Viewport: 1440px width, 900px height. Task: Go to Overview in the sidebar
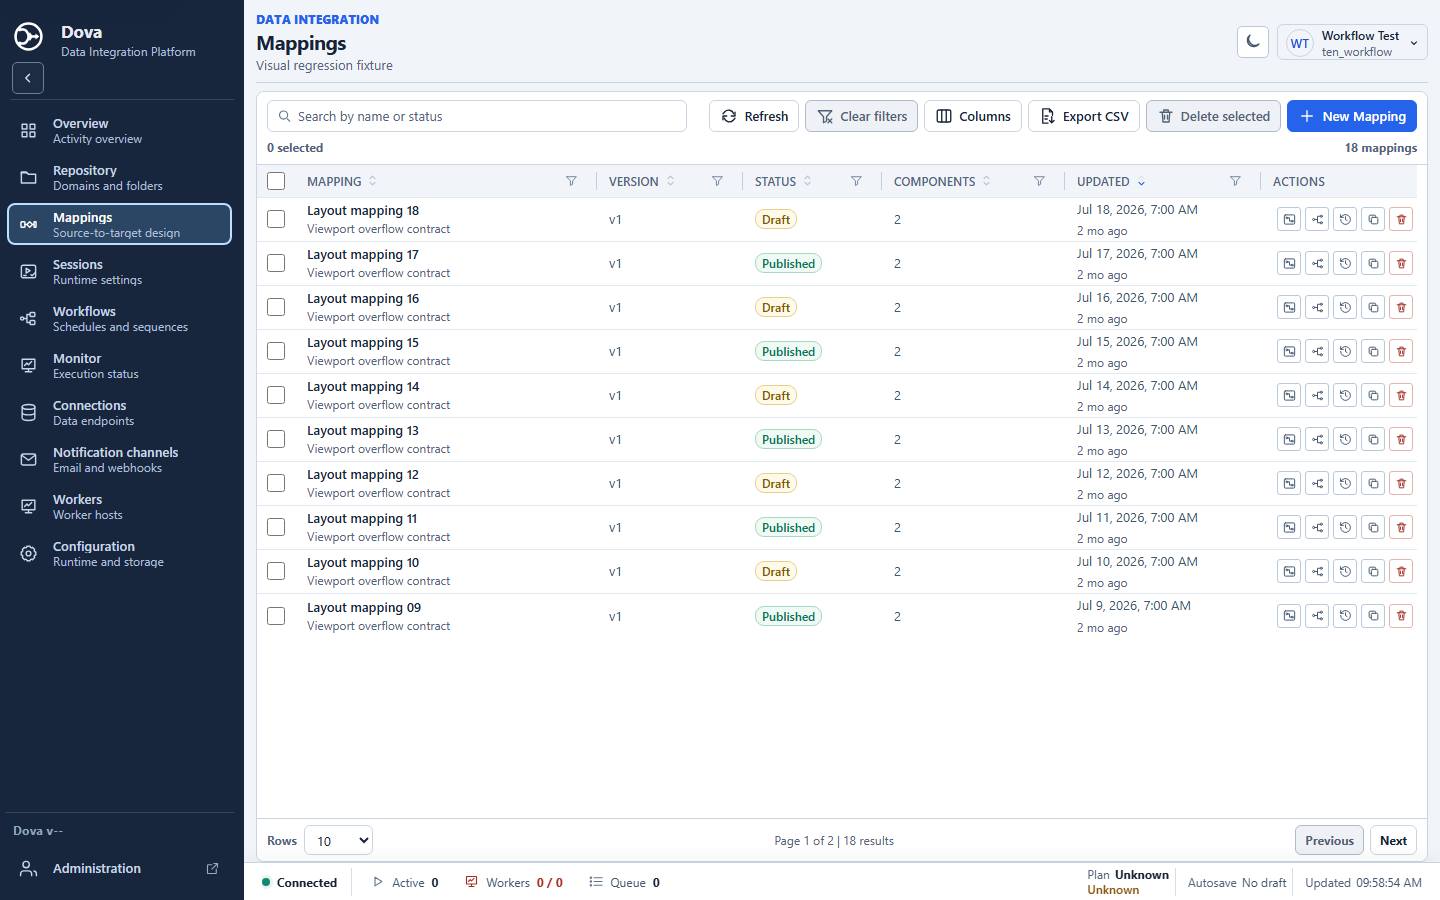click(x=119, y=131)
